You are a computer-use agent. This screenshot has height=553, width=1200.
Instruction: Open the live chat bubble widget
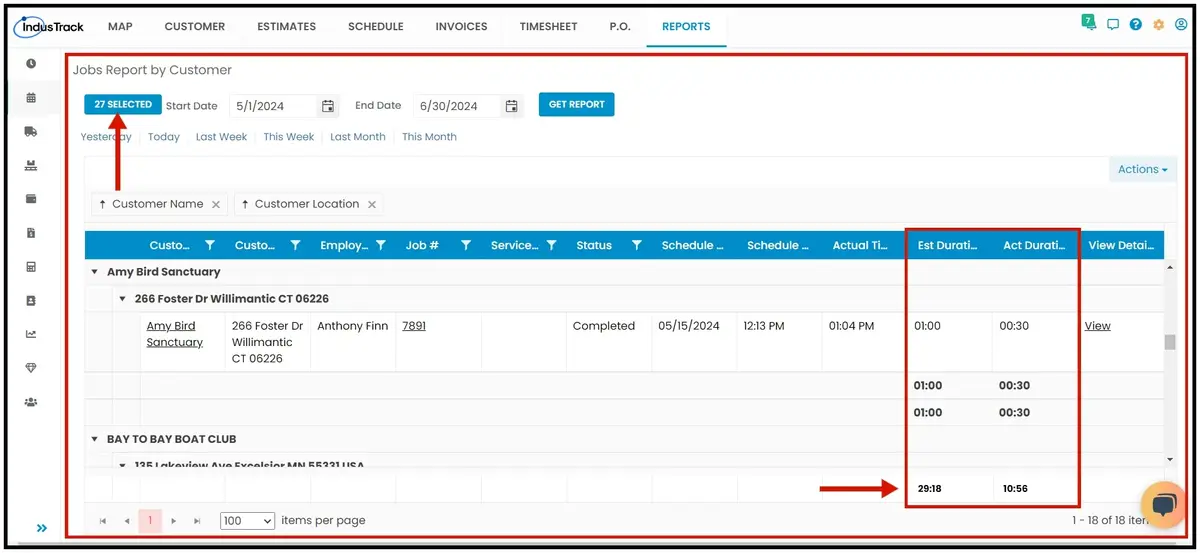tap(1163, 504)
